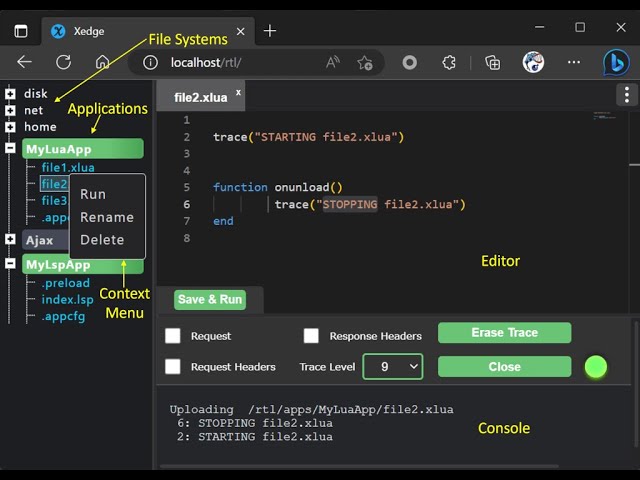Collapse the MyLspApp tree node

tap(10, 263)
